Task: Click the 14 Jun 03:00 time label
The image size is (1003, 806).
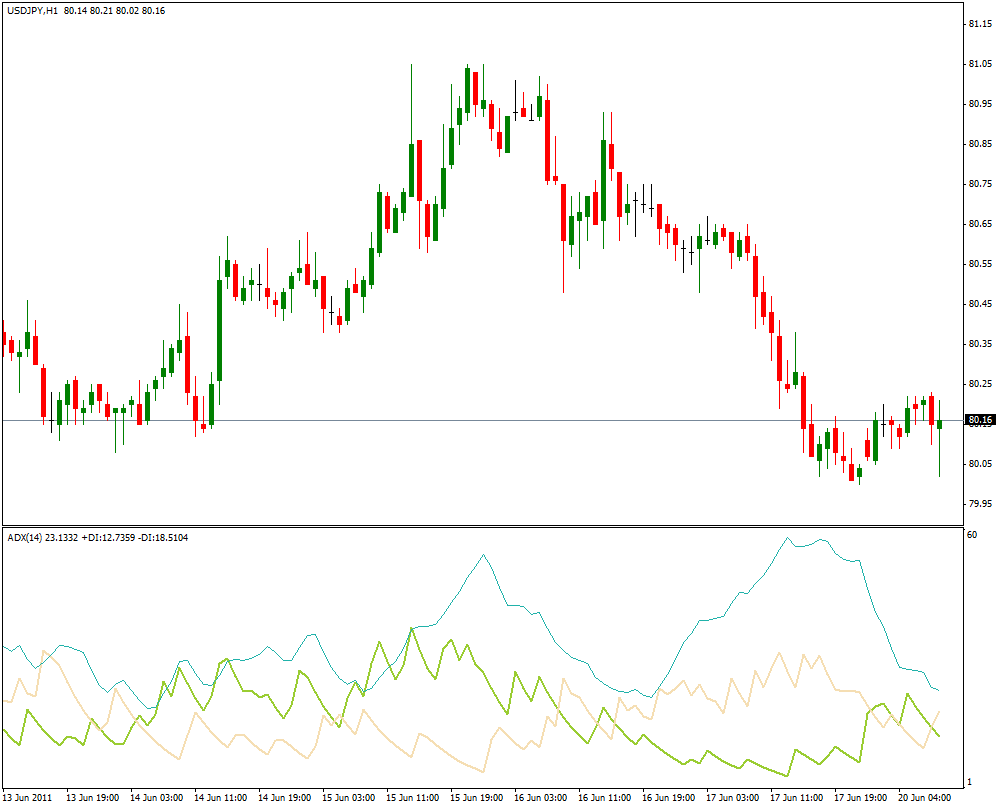Action: 157,798
